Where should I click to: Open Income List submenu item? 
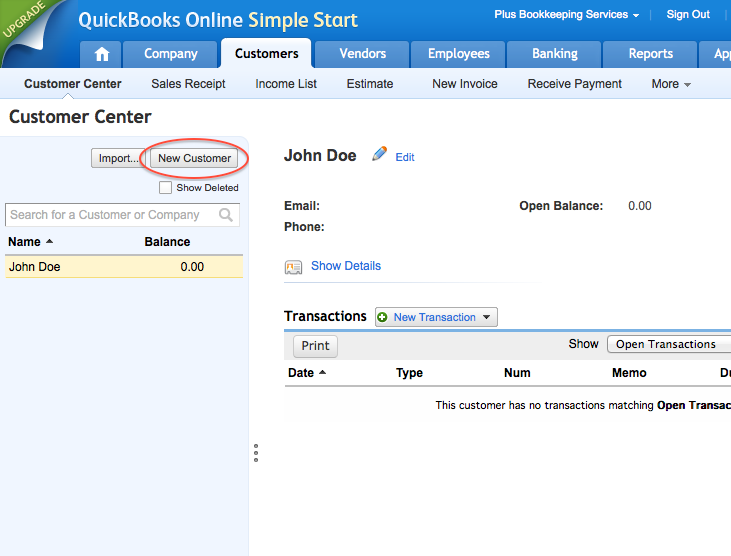tap(286, 84)
